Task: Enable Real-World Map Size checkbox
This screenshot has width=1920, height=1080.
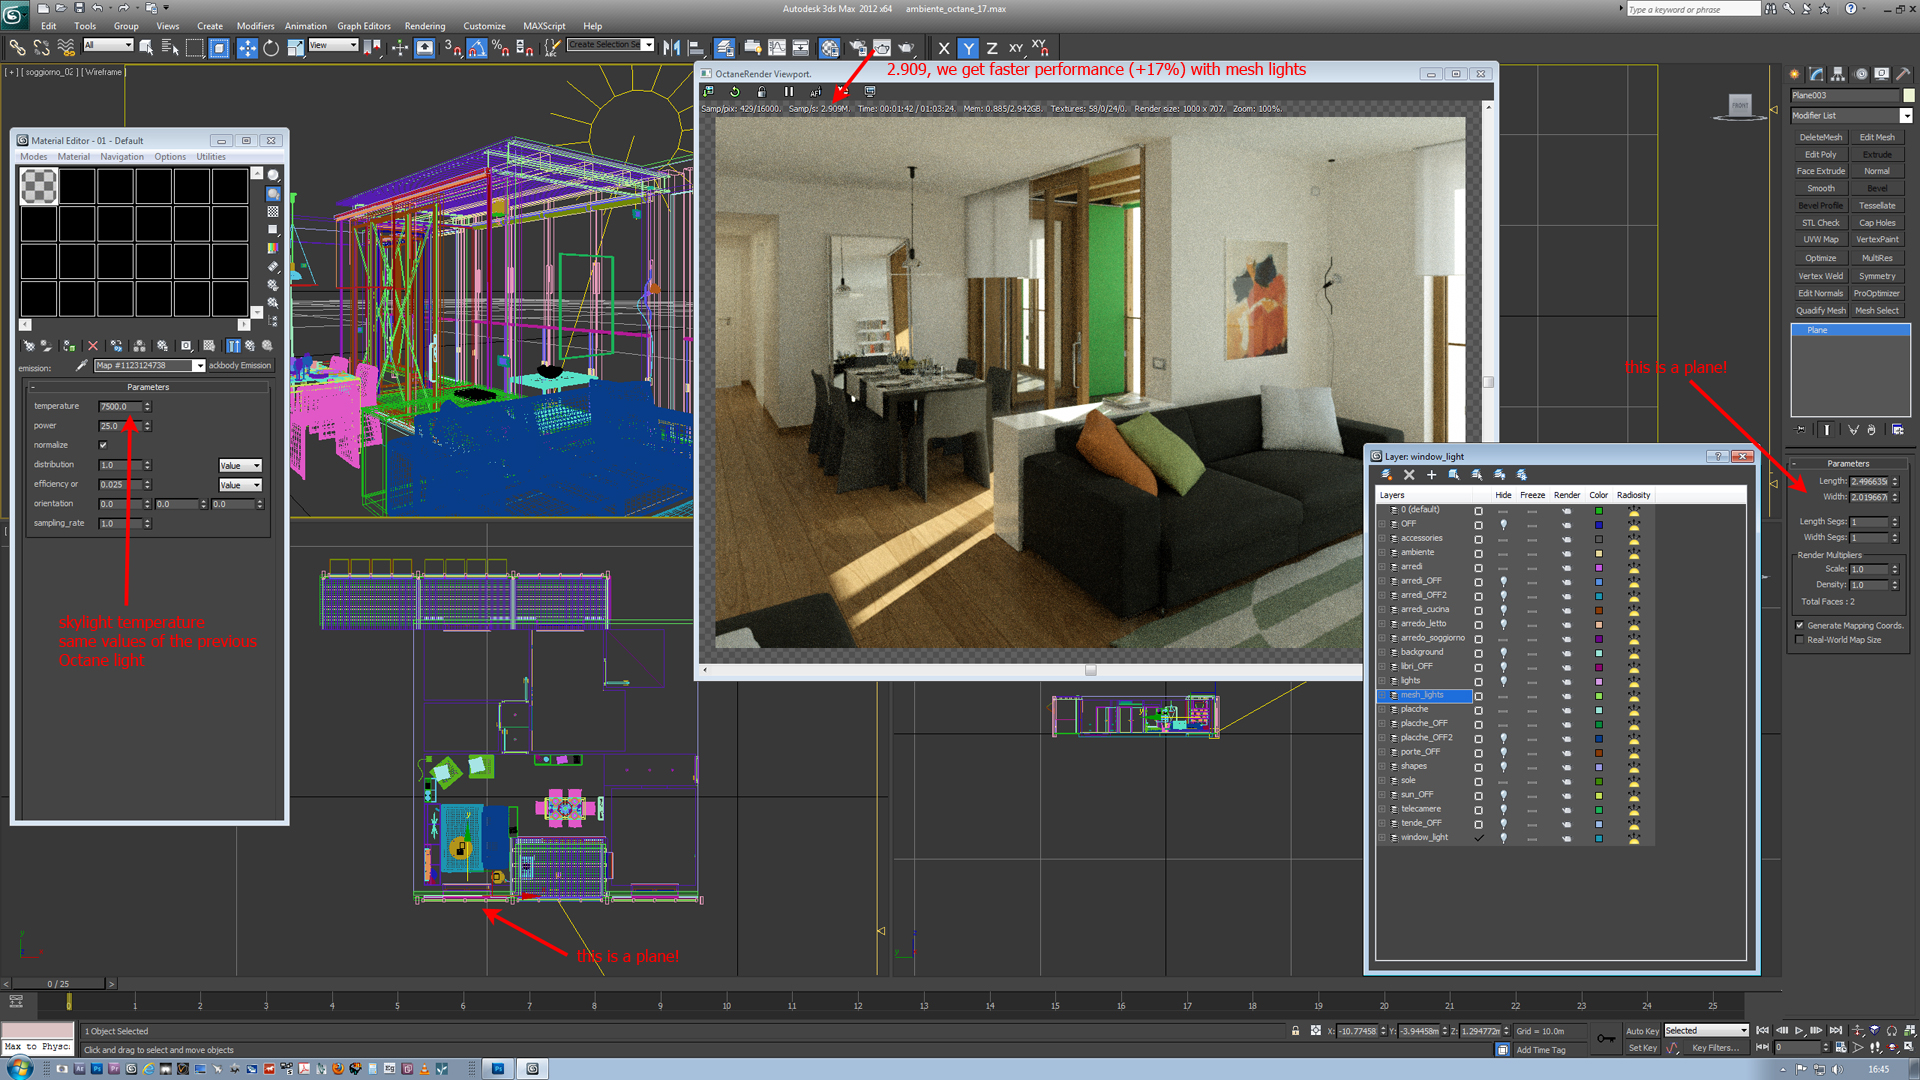Action: (x=1800, y=640)
